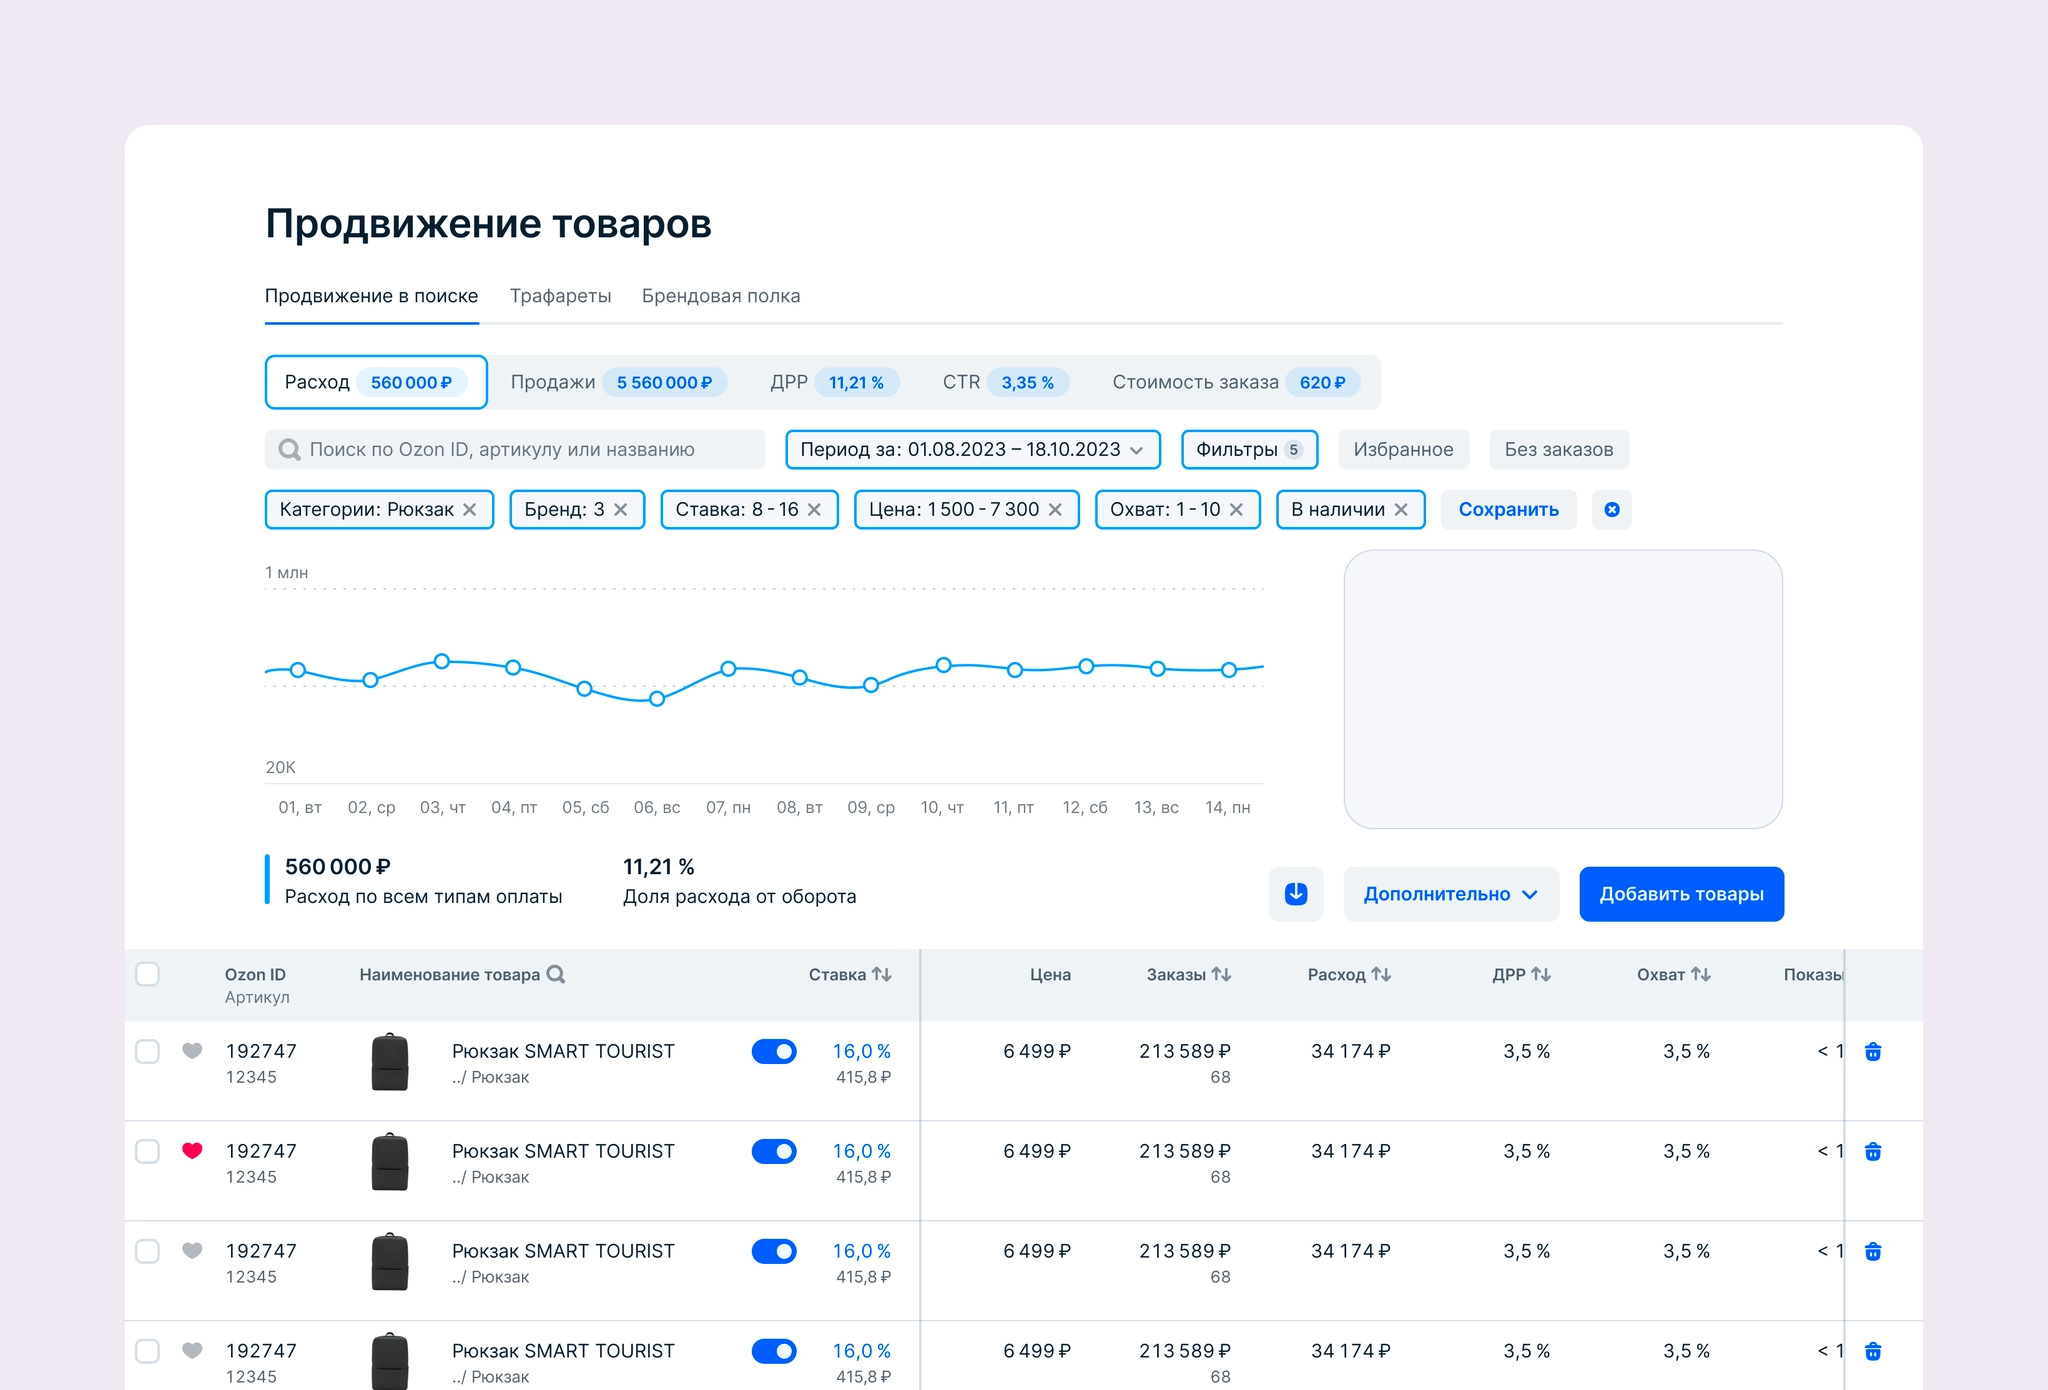Check the select-all checkbox in table header
Screen dimensions: 2048x1390
147,974
